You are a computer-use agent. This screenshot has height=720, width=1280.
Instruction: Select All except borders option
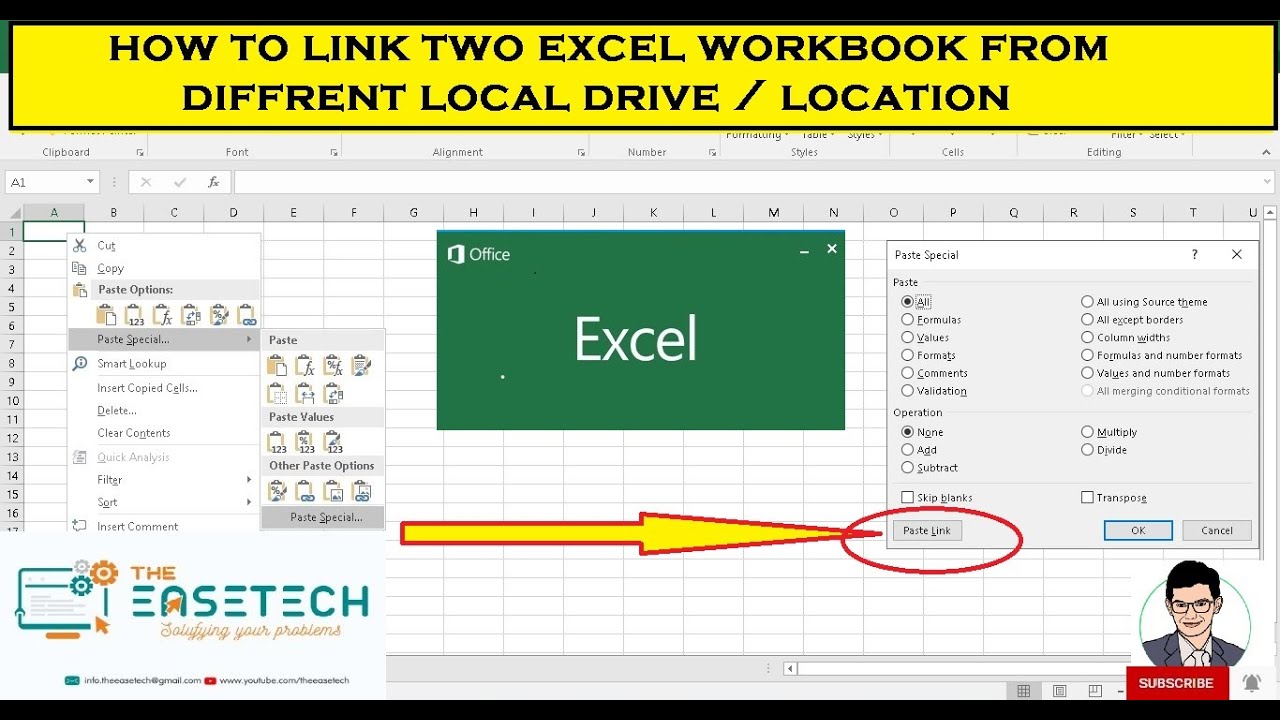pyautogui.click(x=1087, y=319)
